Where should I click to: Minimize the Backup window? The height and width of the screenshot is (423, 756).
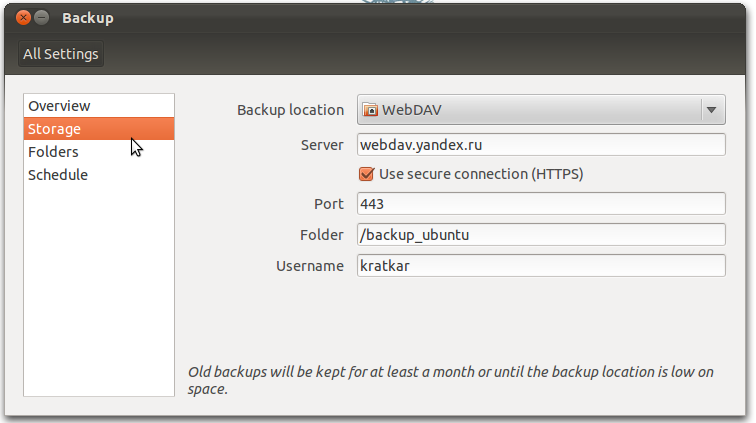tap(42, 18)
